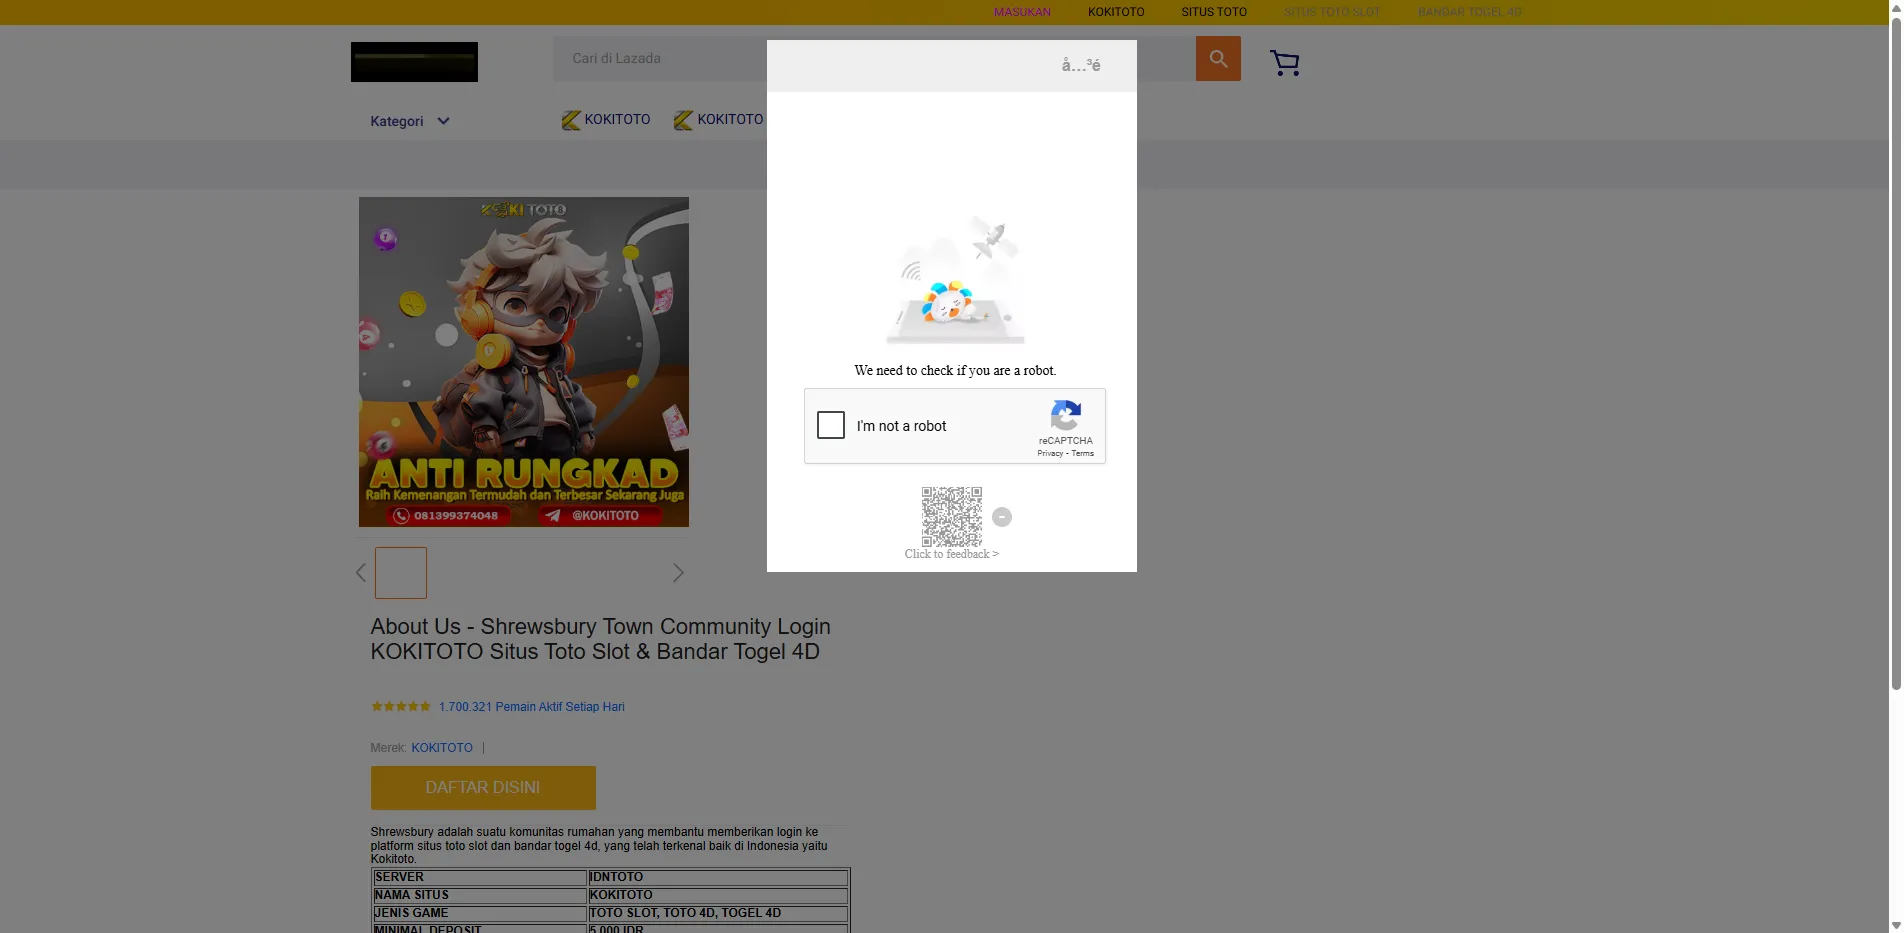Viewport: 1904px width, 933px height.
Task: Check the I'm not a robot checkbox
Action: click(831, 425)
